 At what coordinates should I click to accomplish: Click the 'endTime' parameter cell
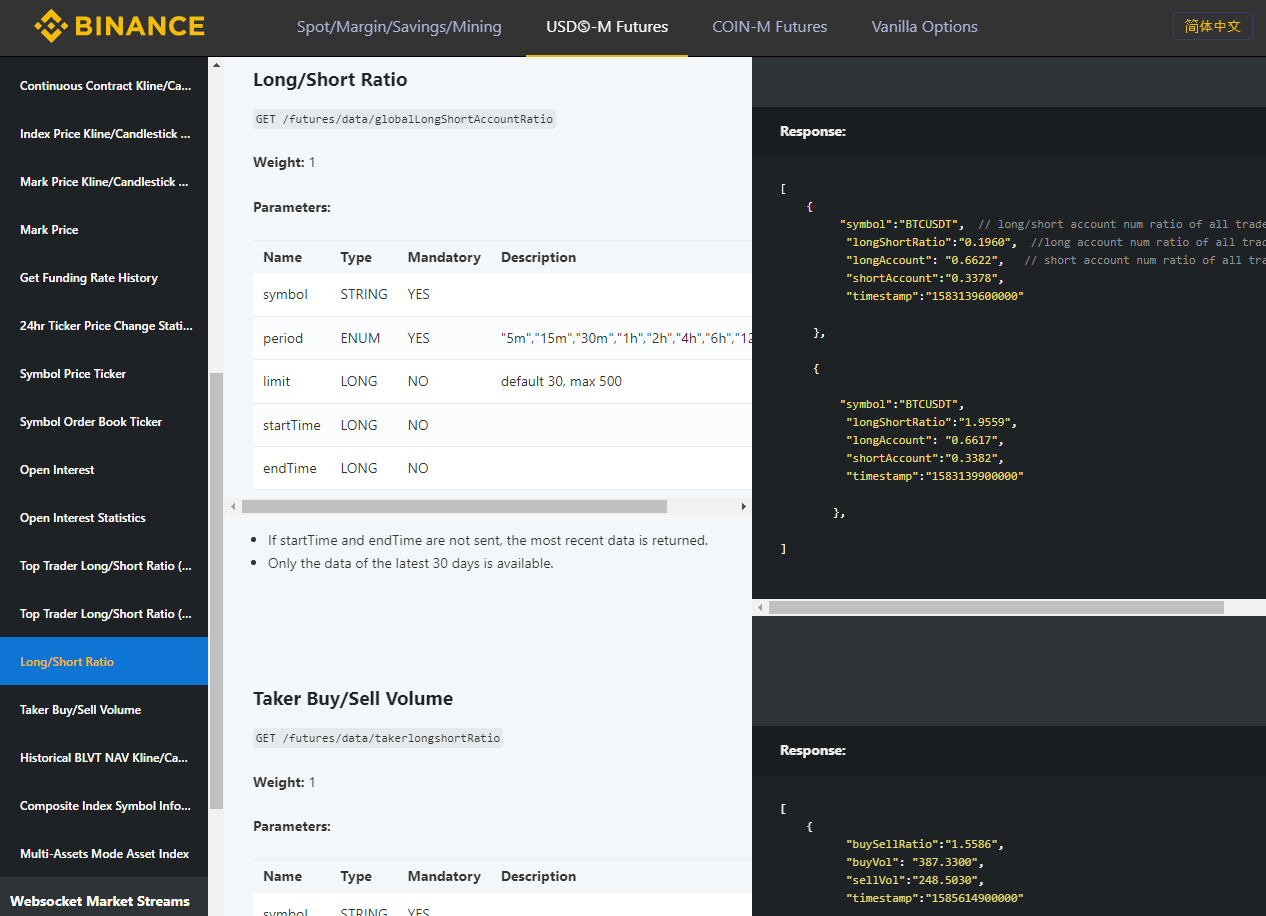tap(290, 468)
